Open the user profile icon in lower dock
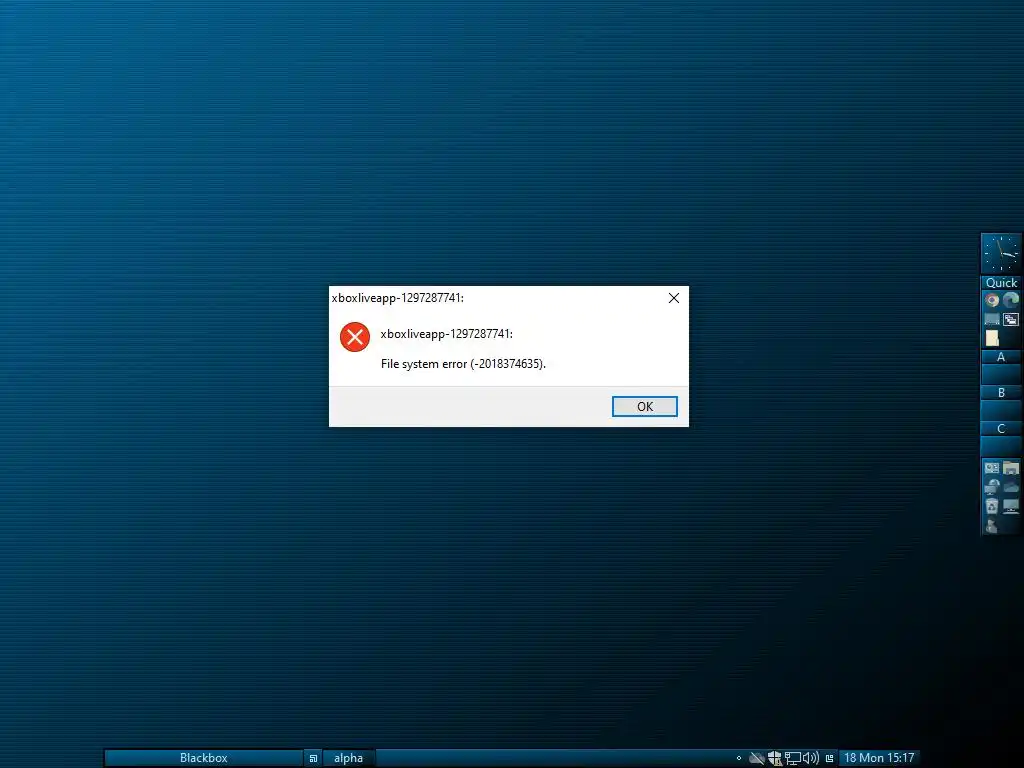This screenshot has height=768, width=1024. coord(992,525)
